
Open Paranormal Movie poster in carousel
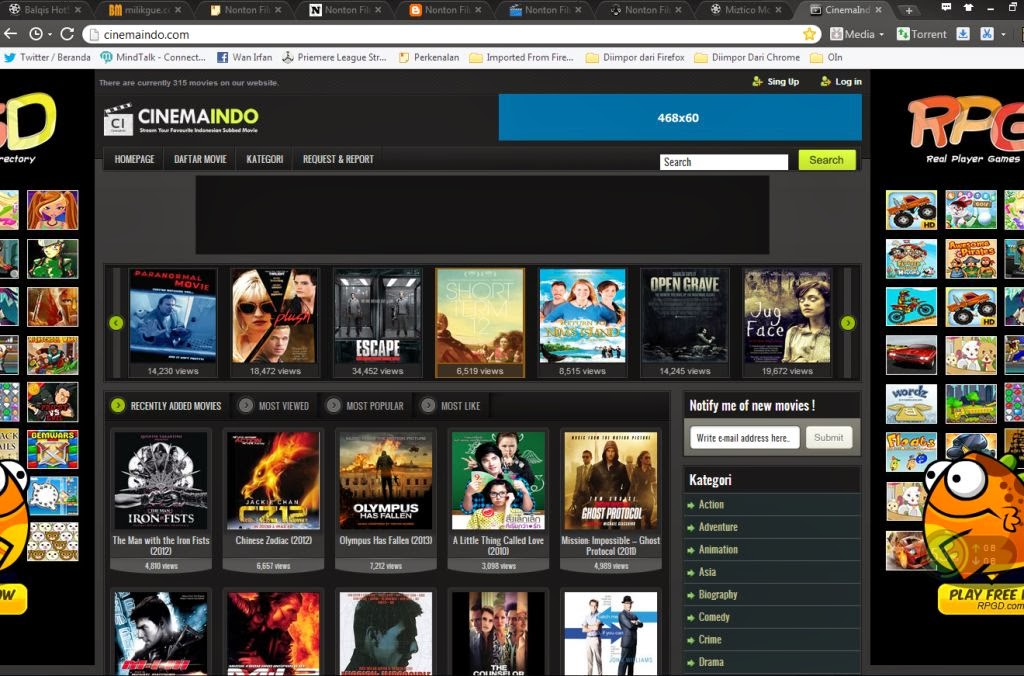point(172,316)
